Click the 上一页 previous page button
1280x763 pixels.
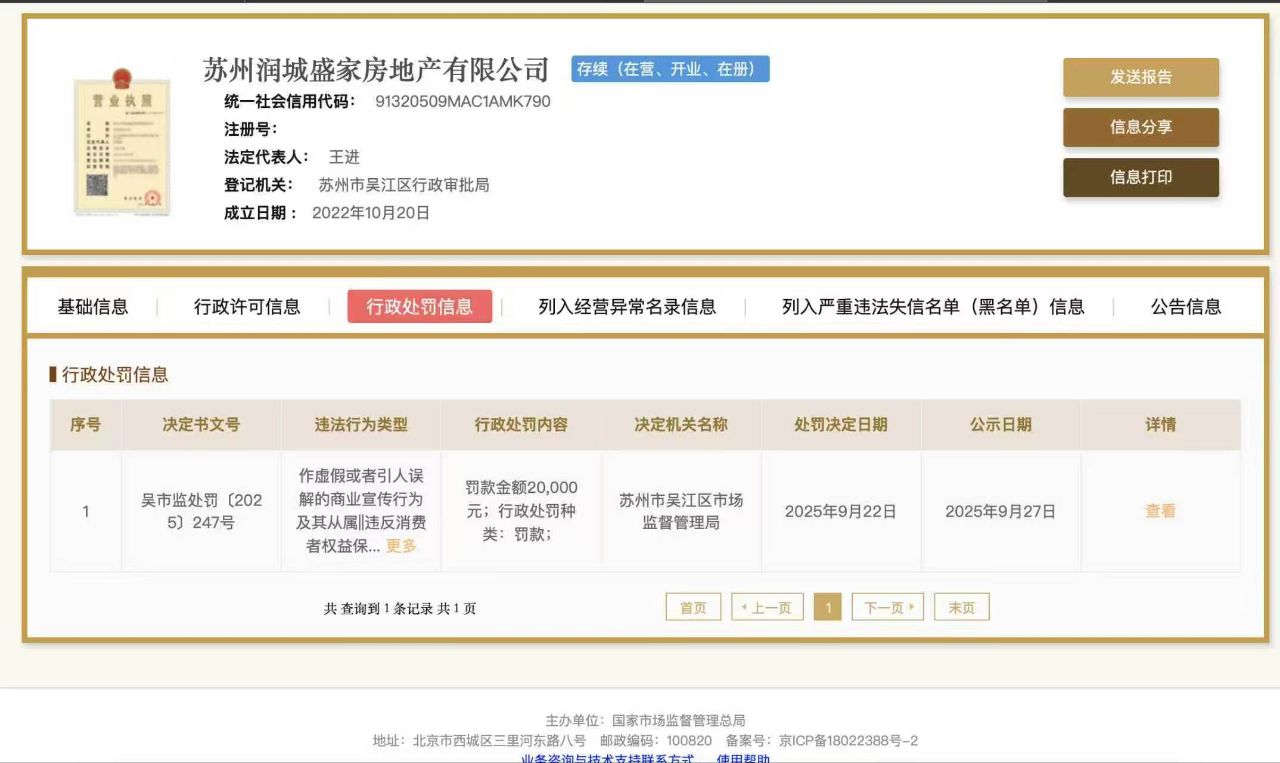(767, 607)
